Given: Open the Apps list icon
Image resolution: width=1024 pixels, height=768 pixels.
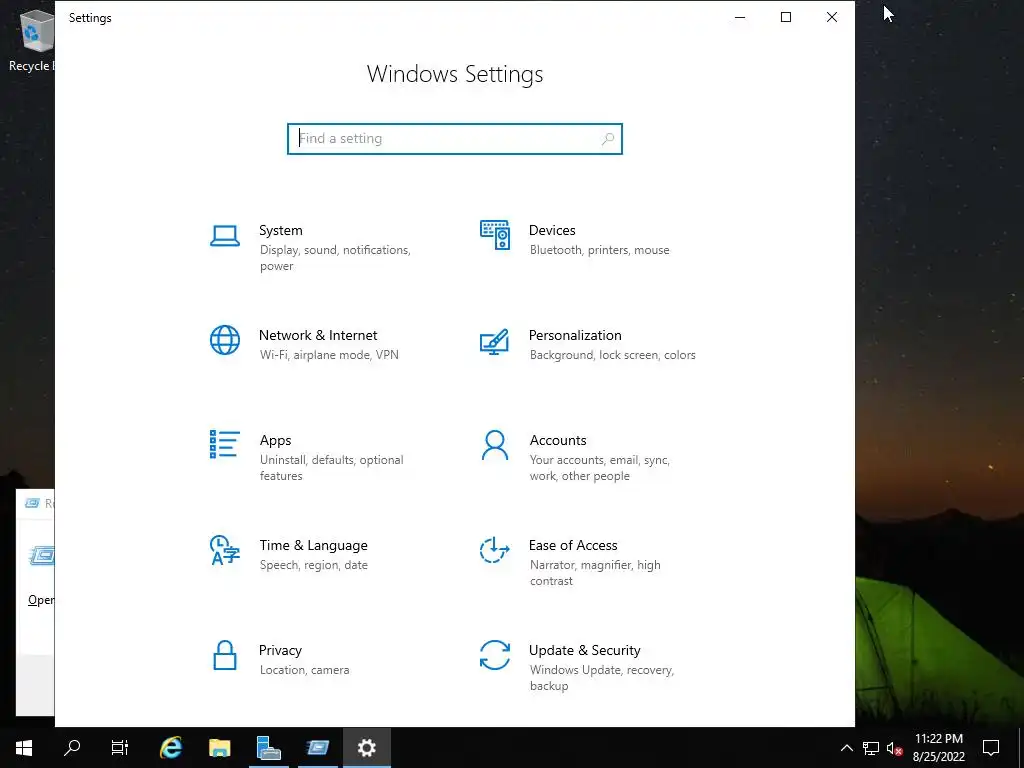Looking at the screenshot, I should [x=225, y=445].
